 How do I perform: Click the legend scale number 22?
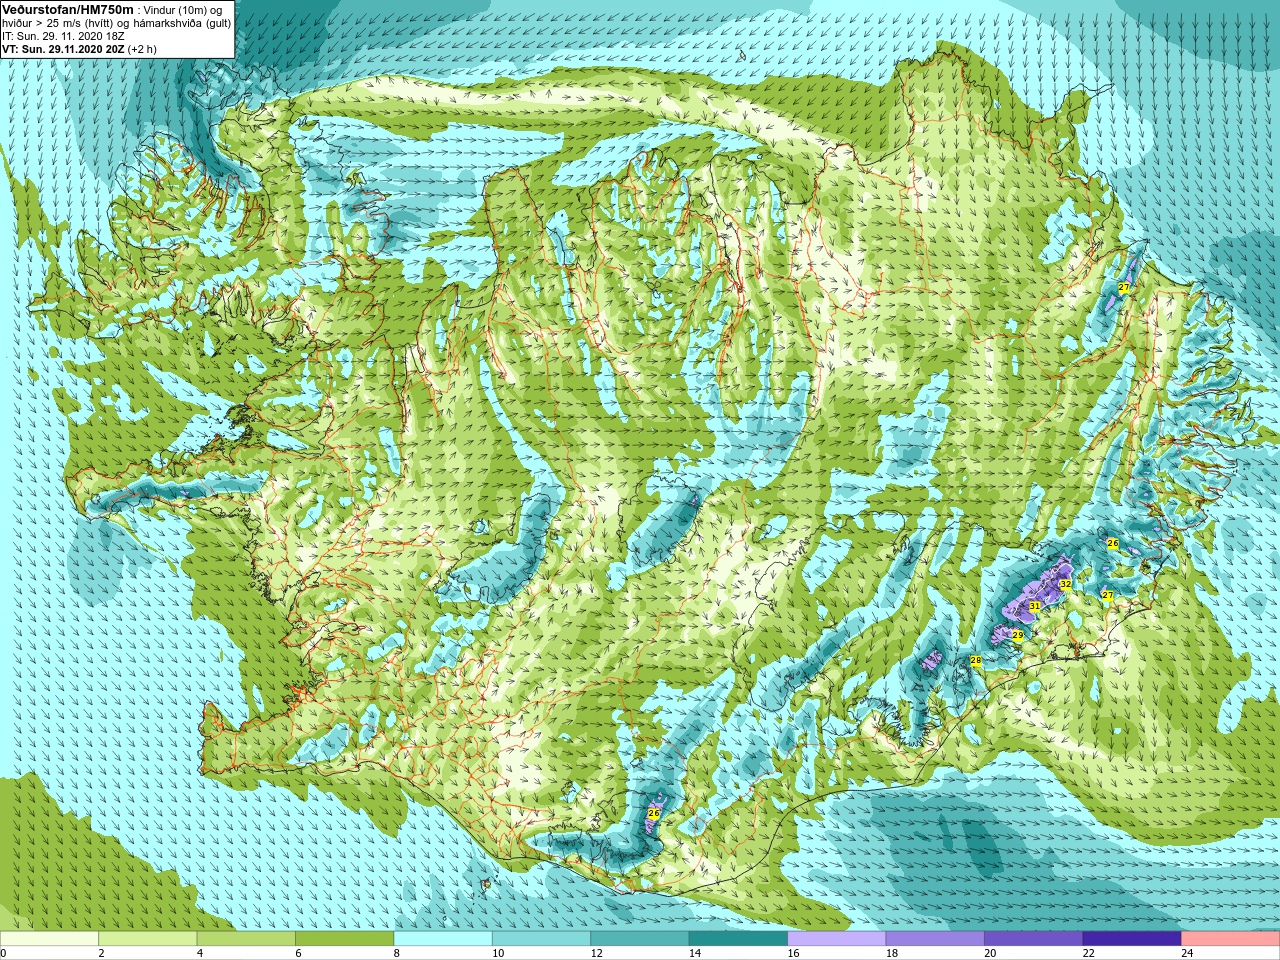coord(1088,953)
